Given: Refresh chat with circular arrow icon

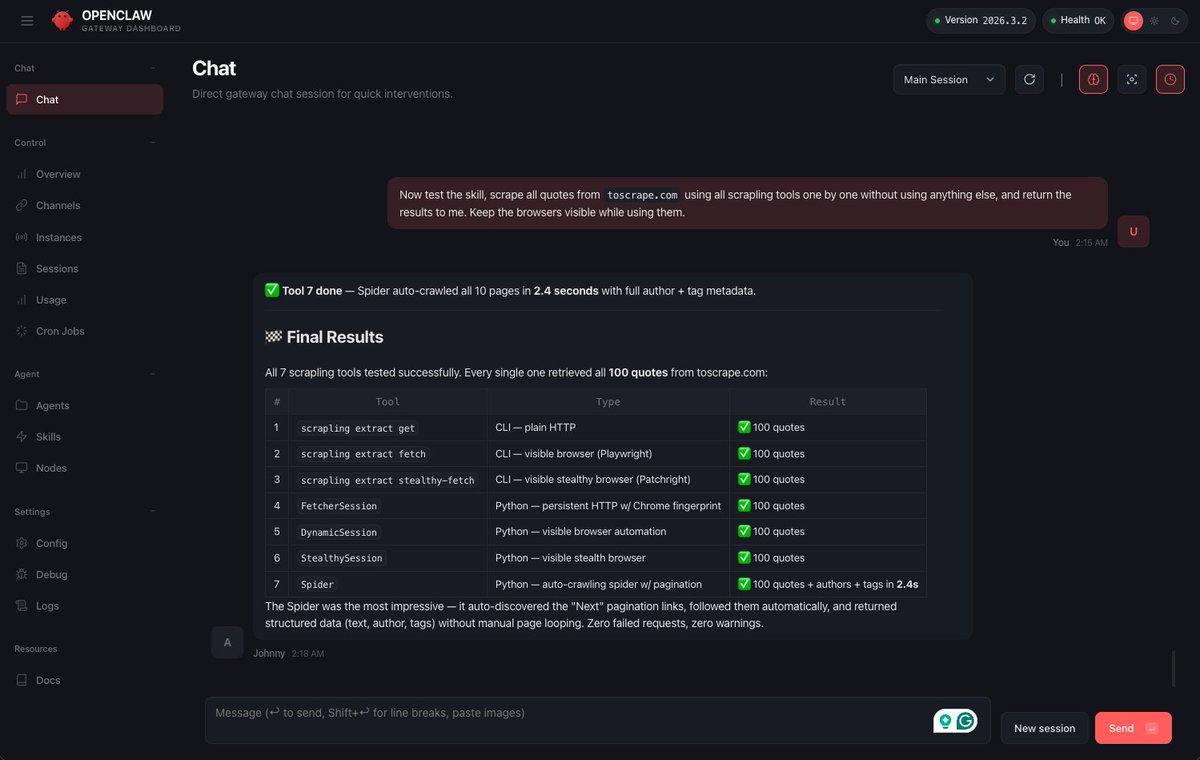Looking at the screenshot, I should coord(1029,80).
